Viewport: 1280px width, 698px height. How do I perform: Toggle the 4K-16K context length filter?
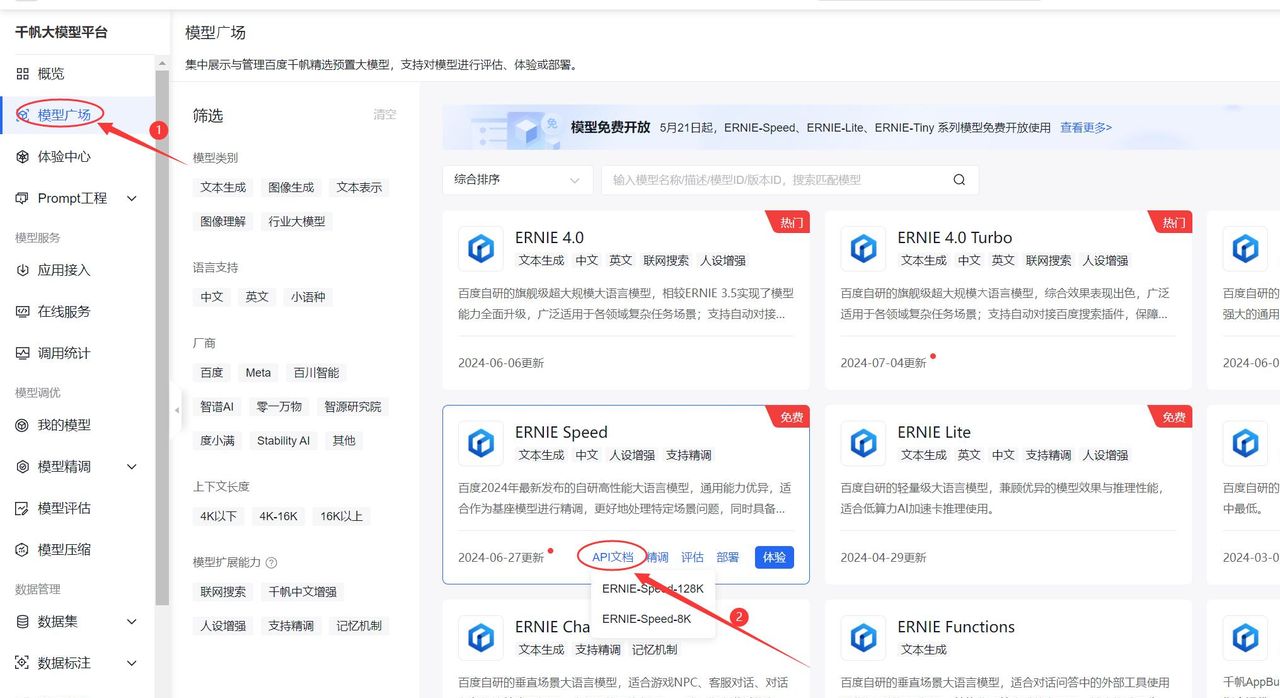pos(279,517)
